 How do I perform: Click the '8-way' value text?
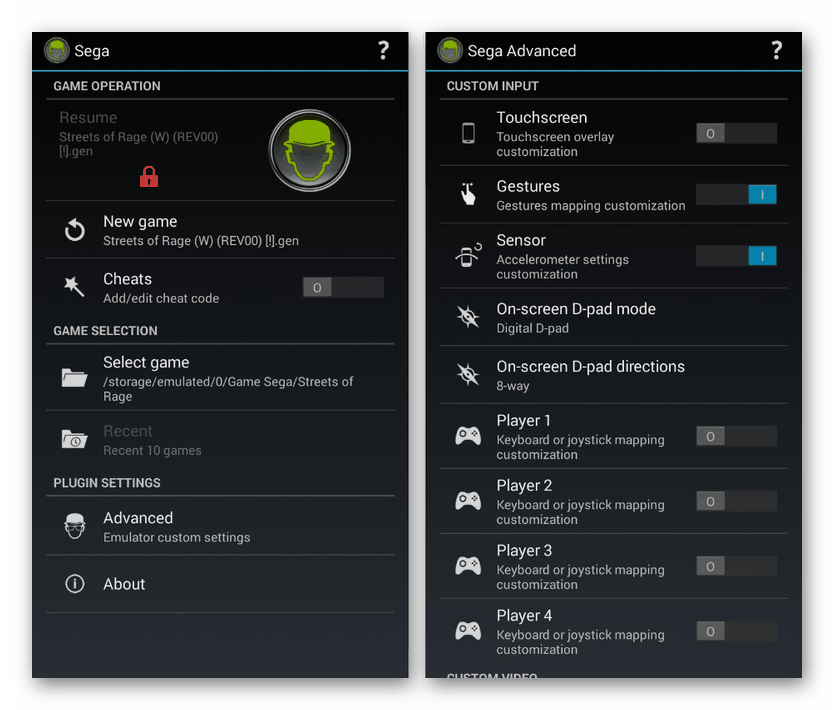coord(513,386)
